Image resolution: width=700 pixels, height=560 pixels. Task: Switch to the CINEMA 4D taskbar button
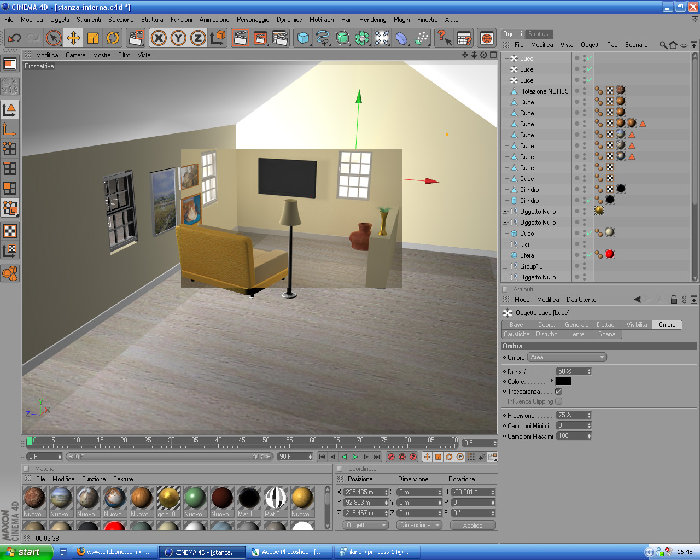pyautogui.click(x=202, y=552)
